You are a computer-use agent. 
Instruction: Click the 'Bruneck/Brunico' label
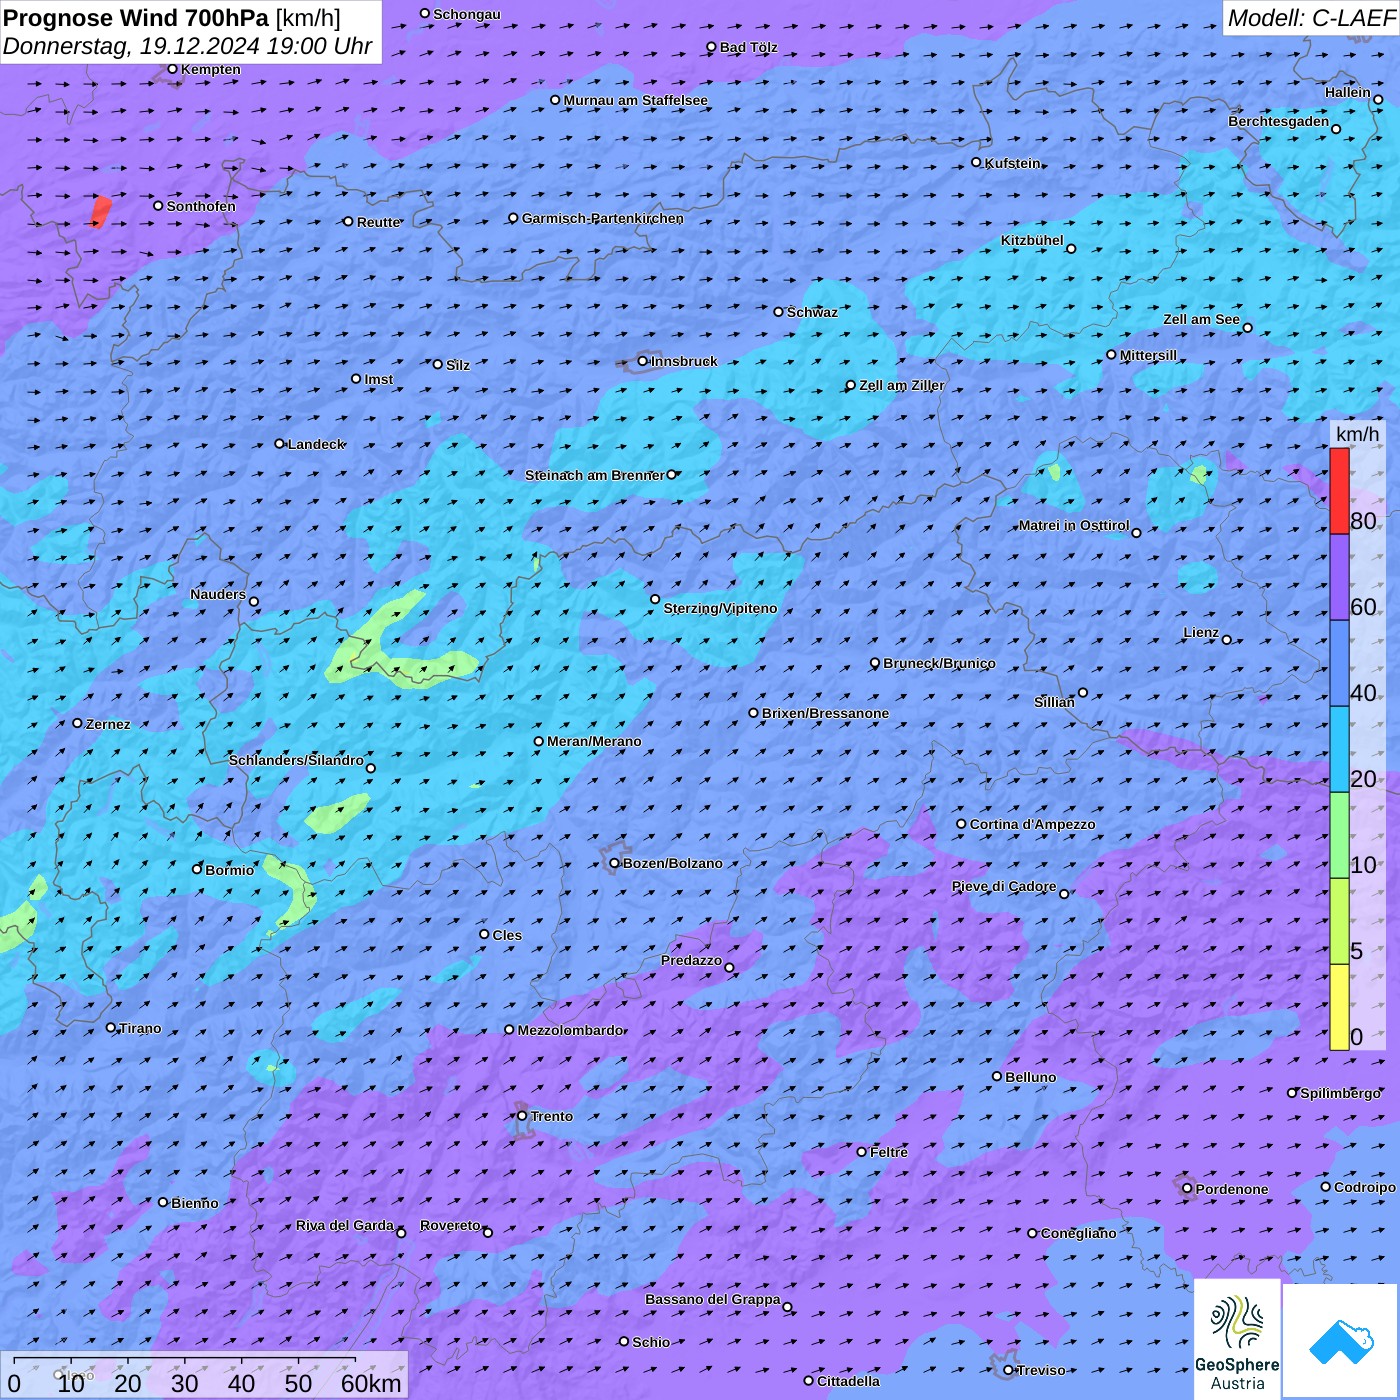pyautogui.click(x=939, y=663)
